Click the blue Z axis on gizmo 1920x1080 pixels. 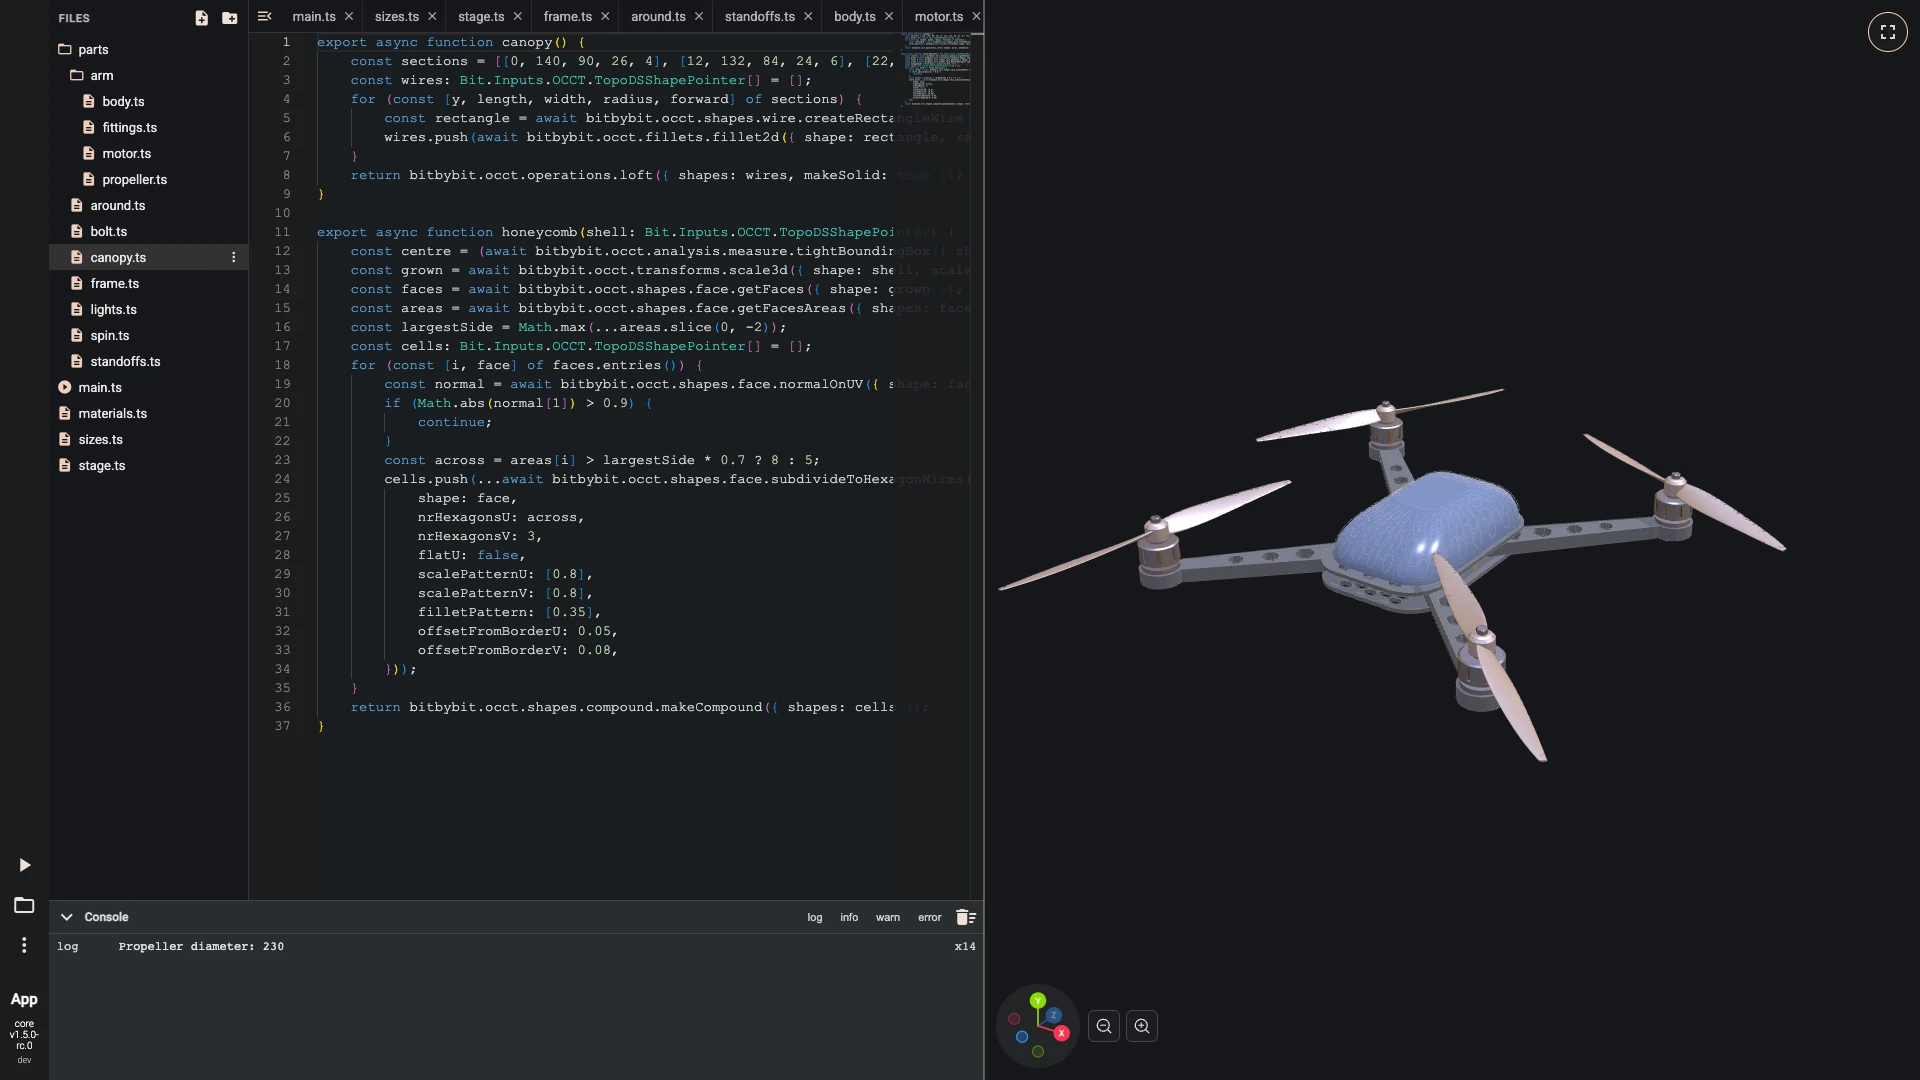(1053, 1015)
